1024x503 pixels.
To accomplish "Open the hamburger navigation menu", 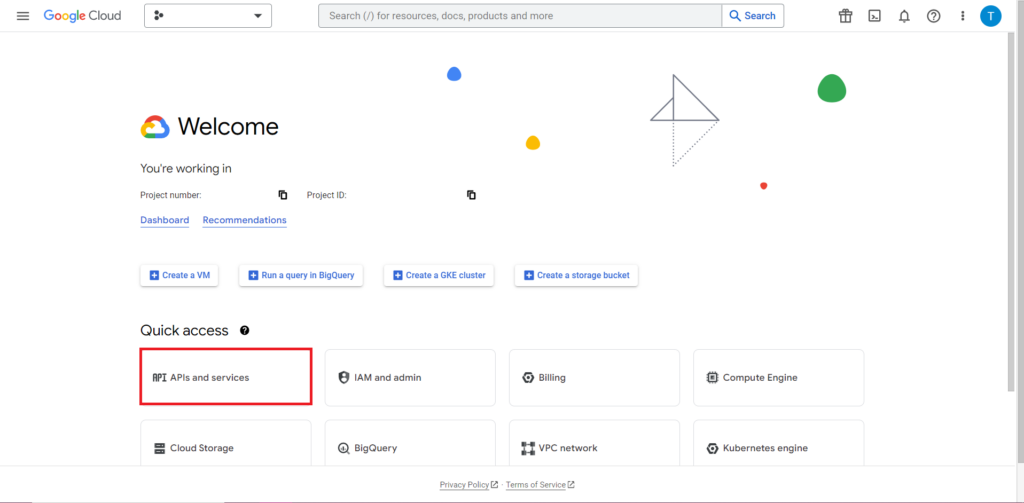I will click(23, 16).
